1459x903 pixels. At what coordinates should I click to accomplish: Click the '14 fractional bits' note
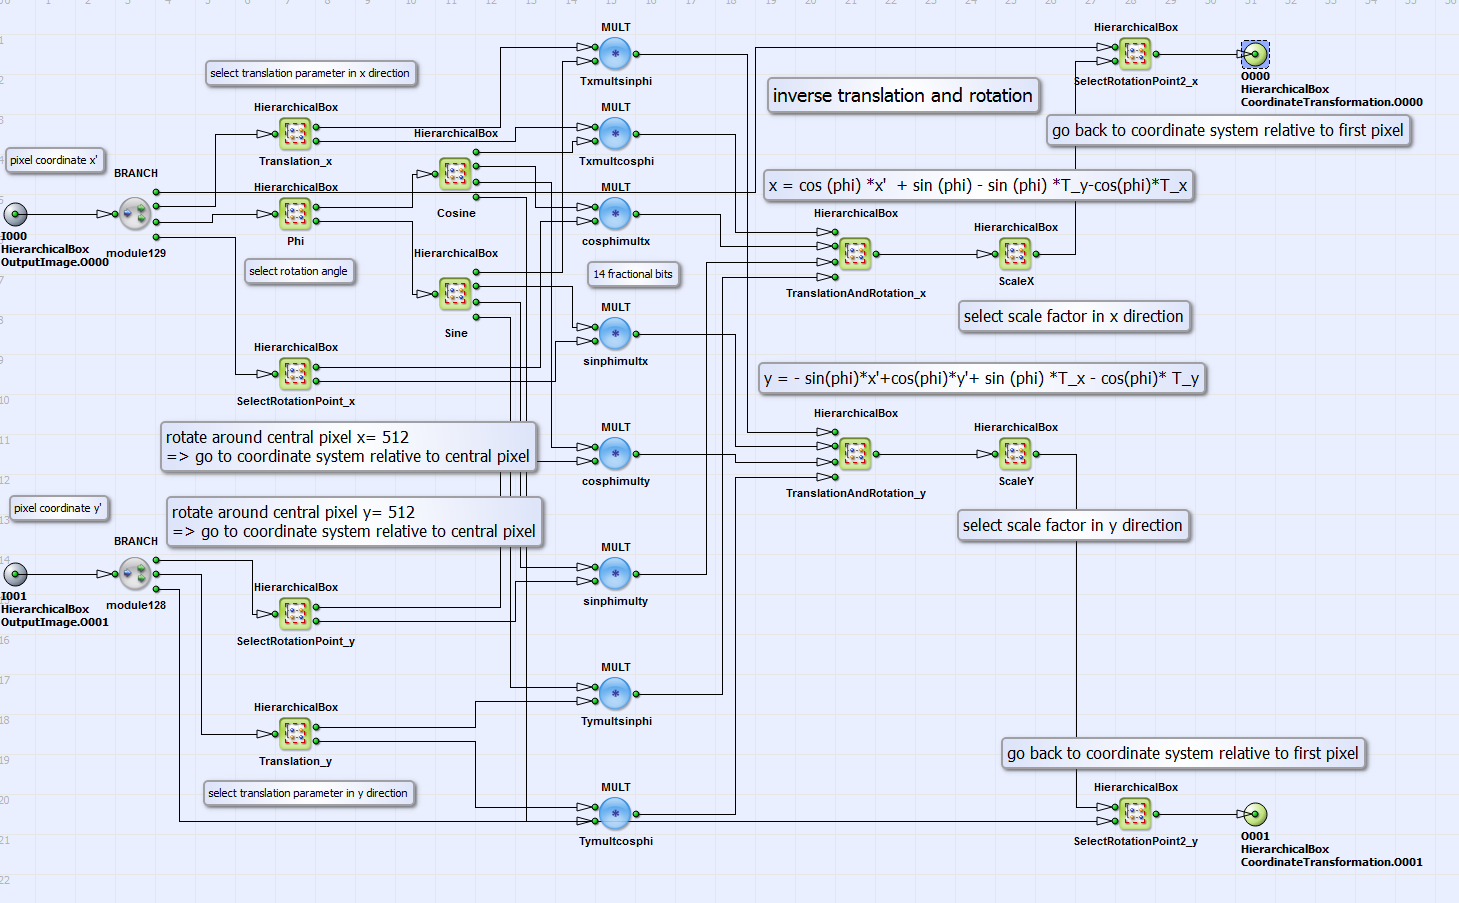(633, 274)
